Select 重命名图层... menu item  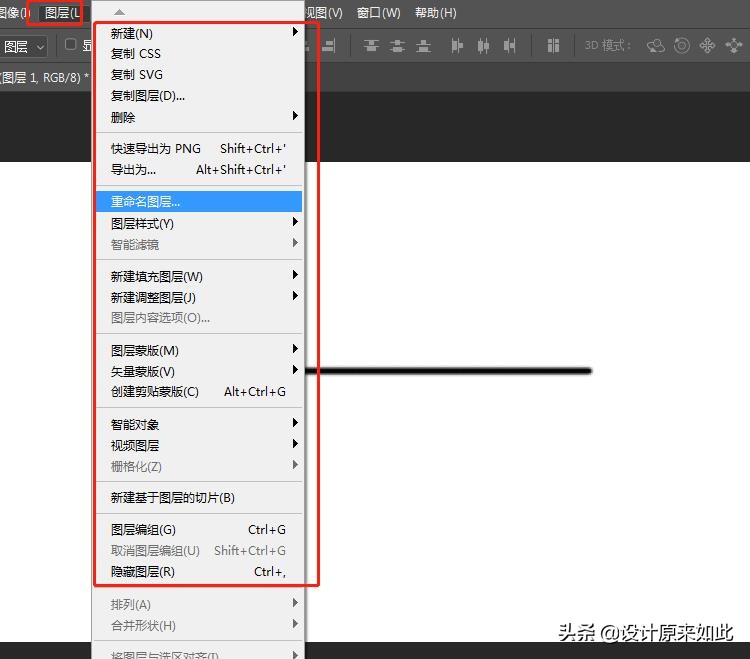[x=199, y=202]
